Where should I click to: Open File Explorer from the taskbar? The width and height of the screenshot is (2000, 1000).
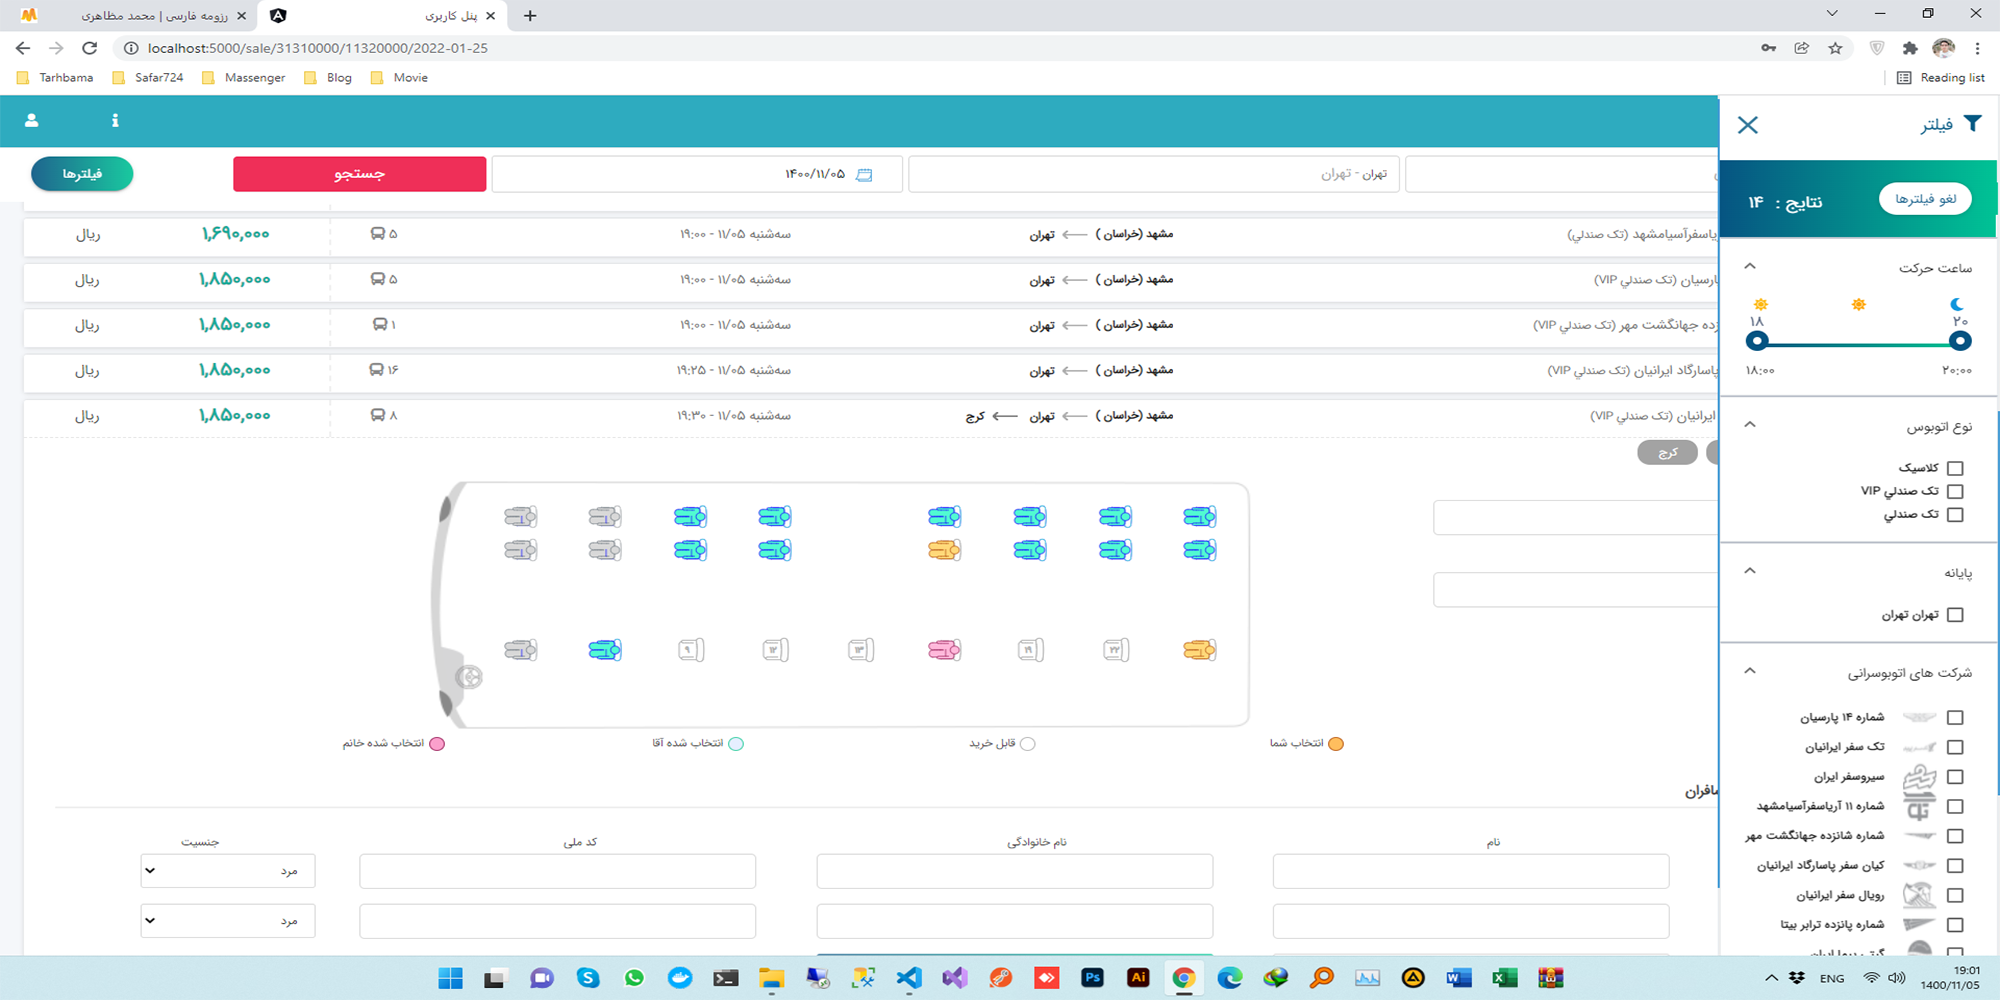[771, 978]
